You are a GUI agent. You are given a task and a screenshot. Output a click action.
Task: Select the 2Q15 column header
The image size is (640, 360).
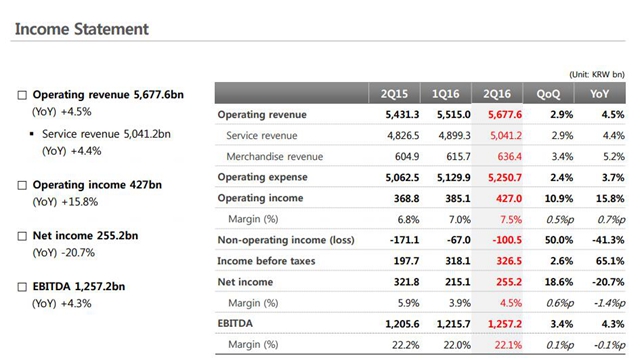pos(394,93)
